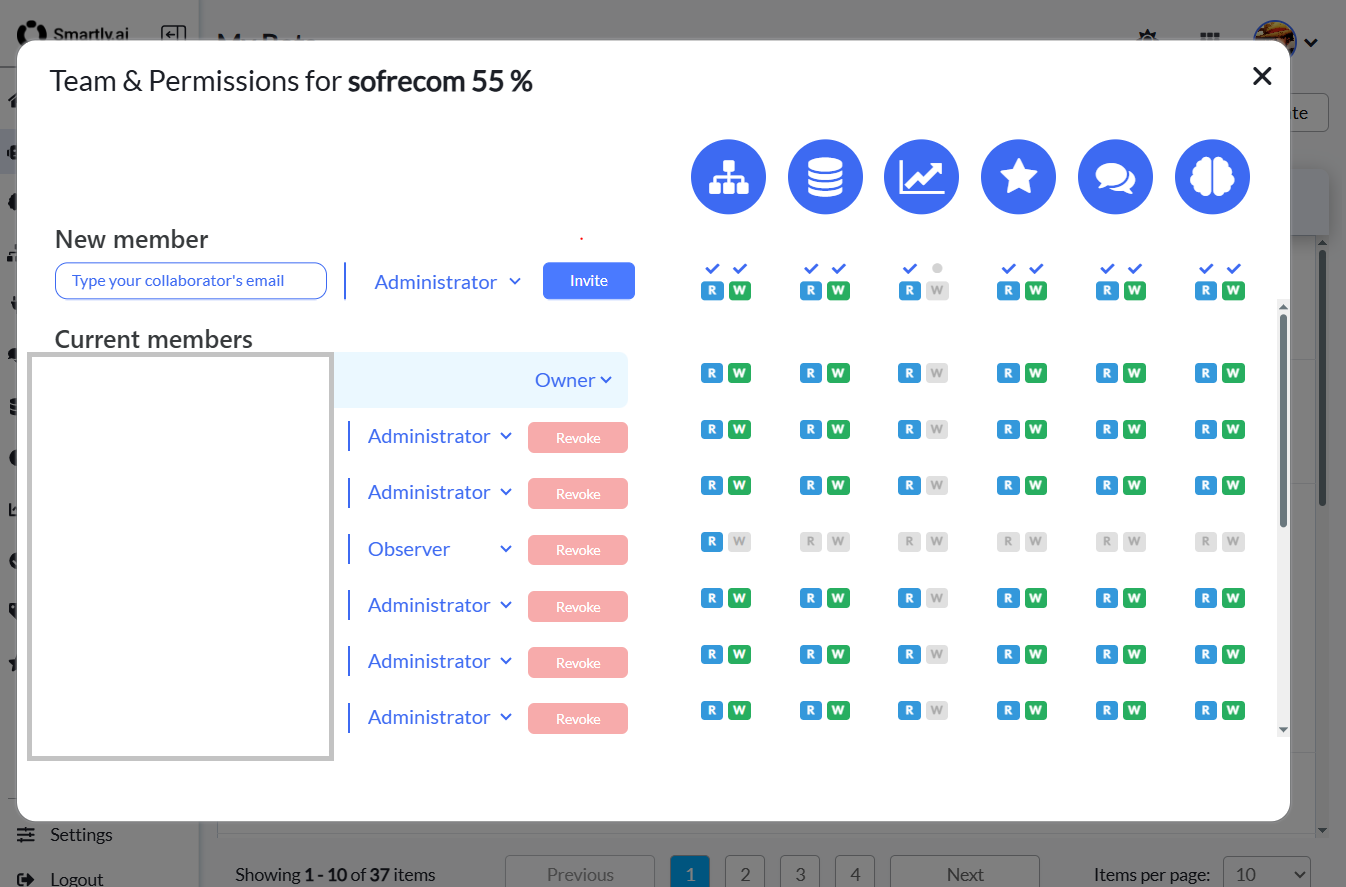Click New member write checkmark under database icon
Screen dimensions: 1346x887
pos(839,269)
